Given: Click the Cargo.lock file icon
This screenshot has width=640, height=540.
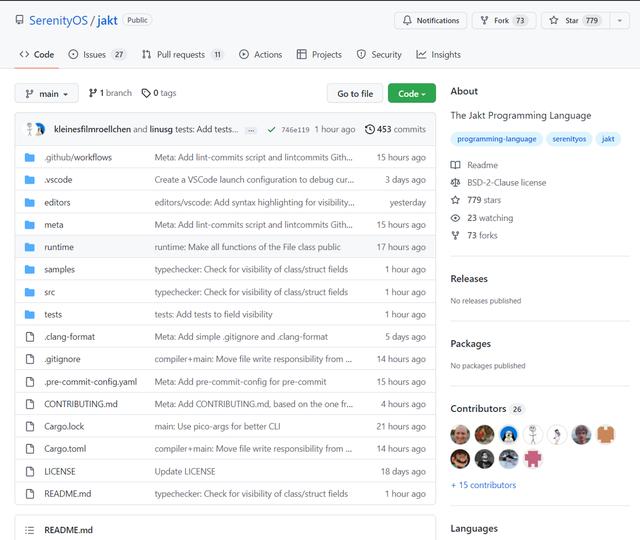Looking at the screenshot, I should (x=30, y=427).
